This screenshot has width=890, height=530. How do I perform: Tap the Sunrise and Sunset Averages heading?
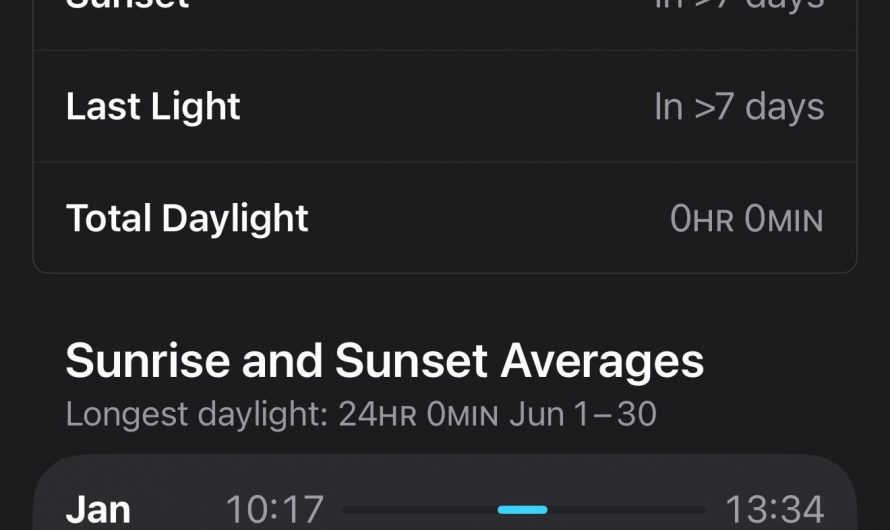tap(385, 361)
